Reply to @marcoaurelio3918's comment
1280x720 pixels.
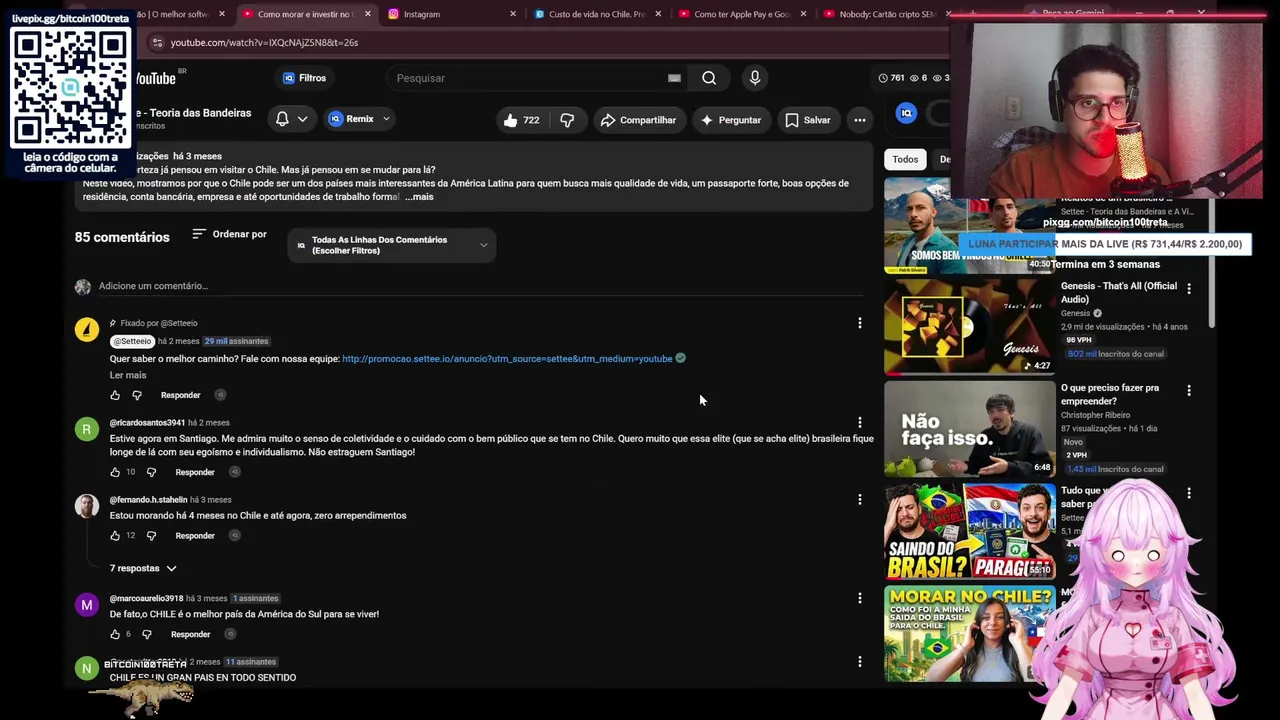click(x=190, y=634)
